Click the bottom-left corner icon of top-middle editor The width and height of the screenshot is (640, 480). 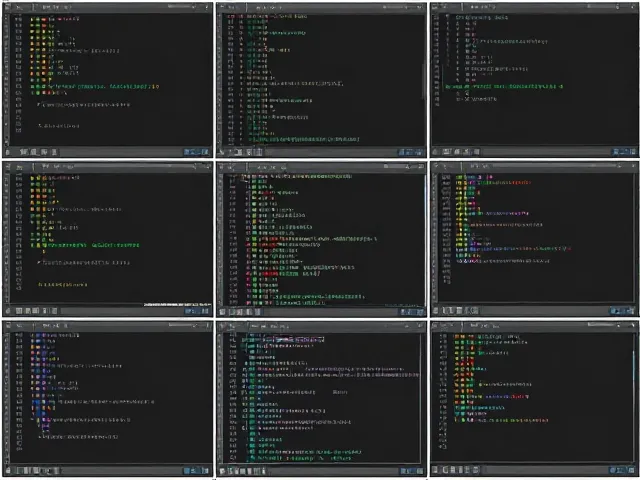point(221,153)
